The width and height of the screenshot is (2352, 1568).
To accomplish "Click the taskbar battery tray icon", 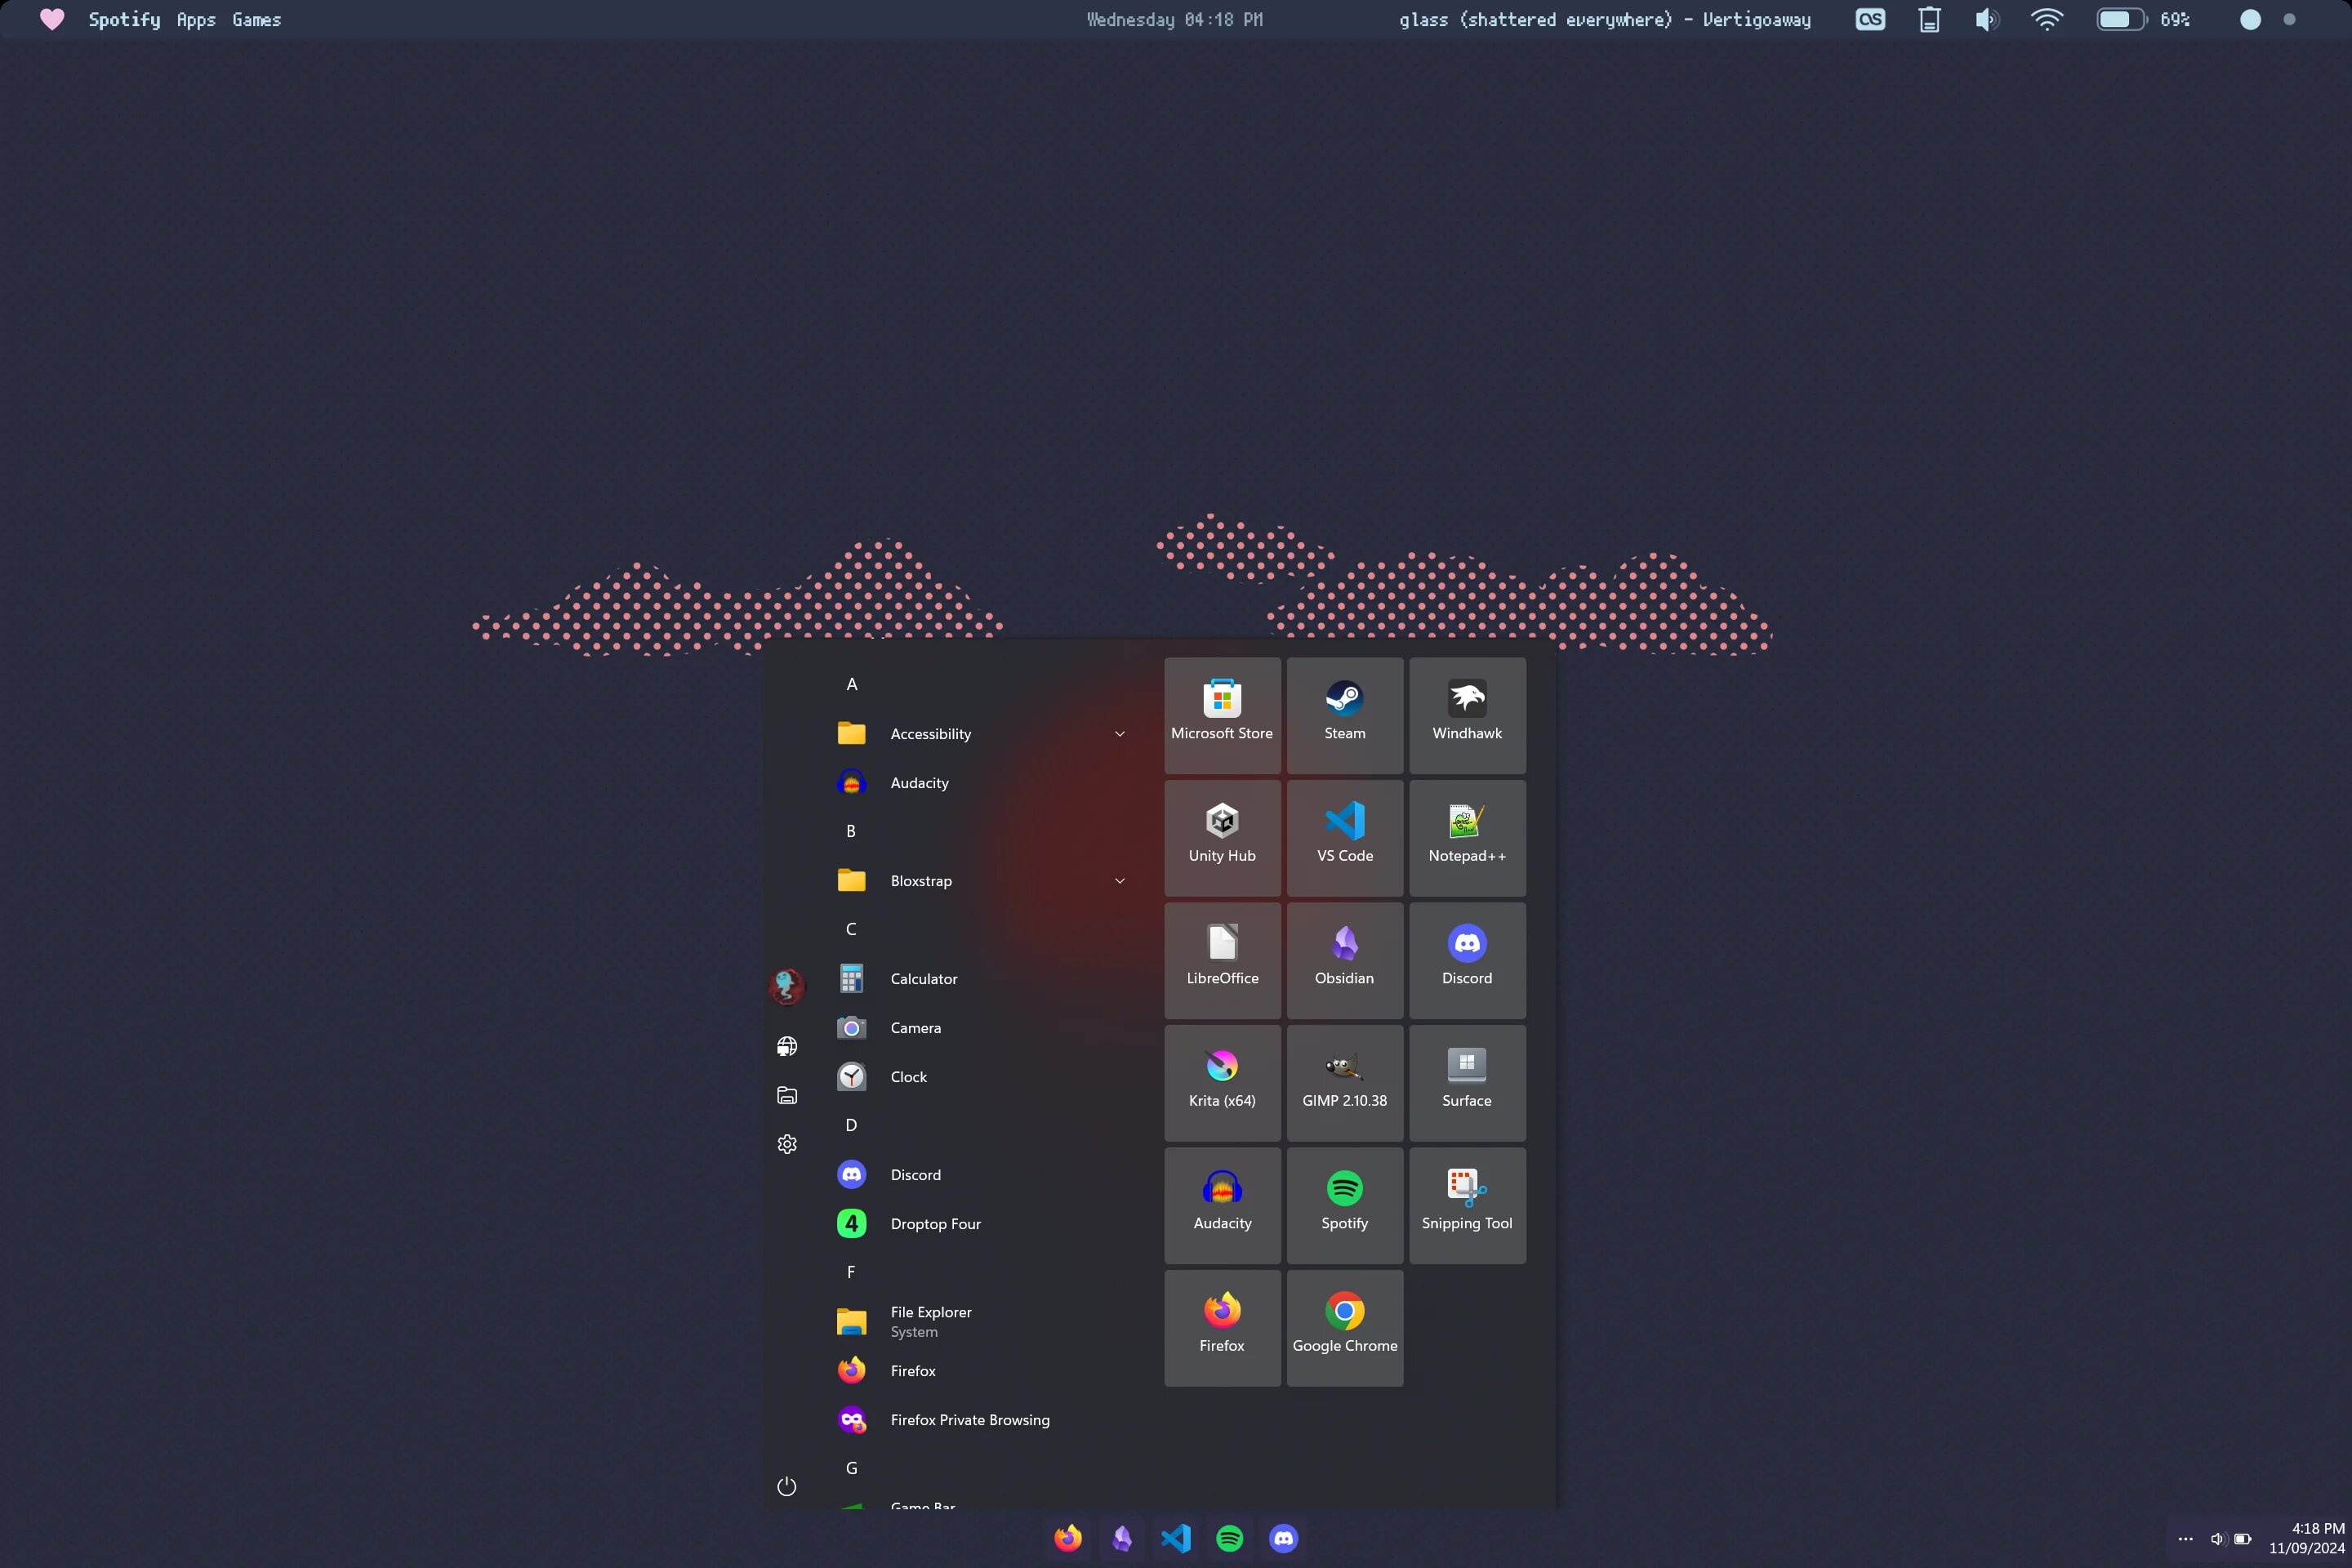I will point(2243,1539).
